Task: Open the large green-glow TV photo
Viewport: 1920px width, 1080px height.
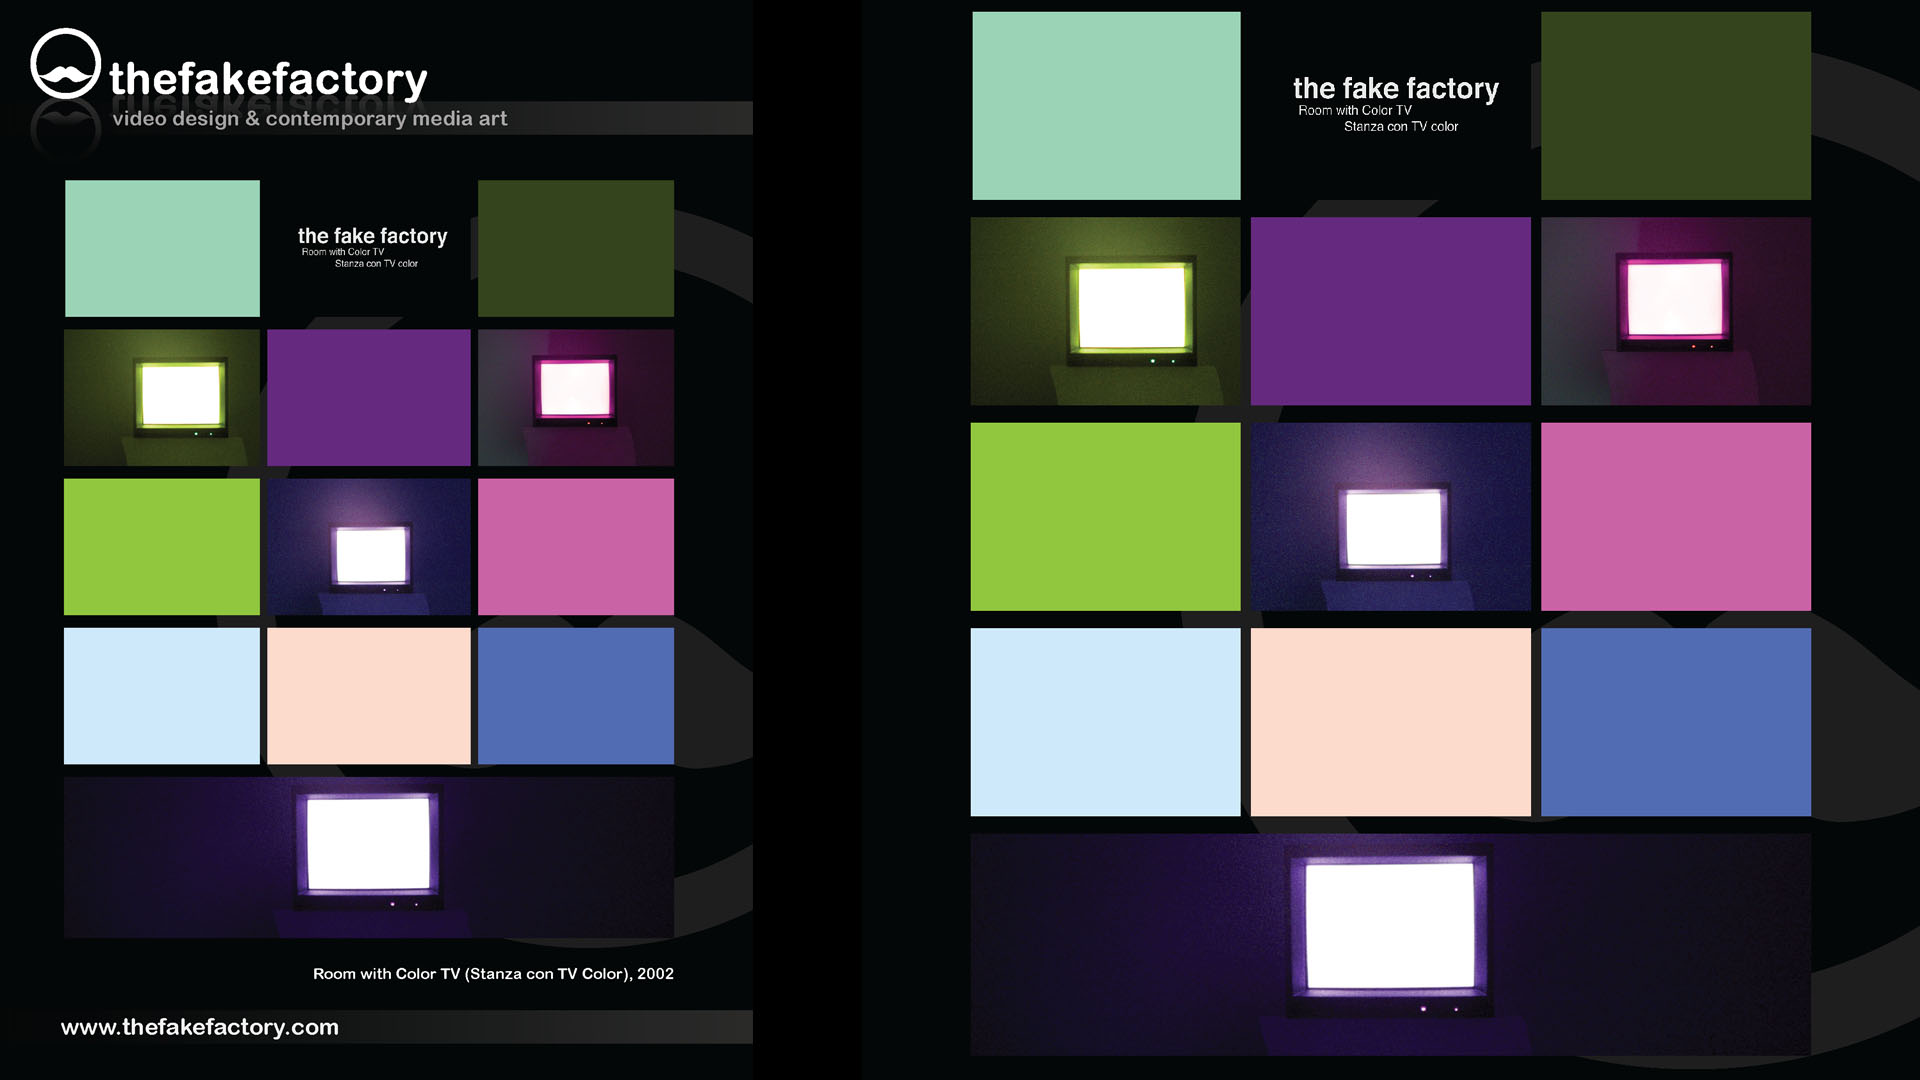Action: (x=1105, y=311)
